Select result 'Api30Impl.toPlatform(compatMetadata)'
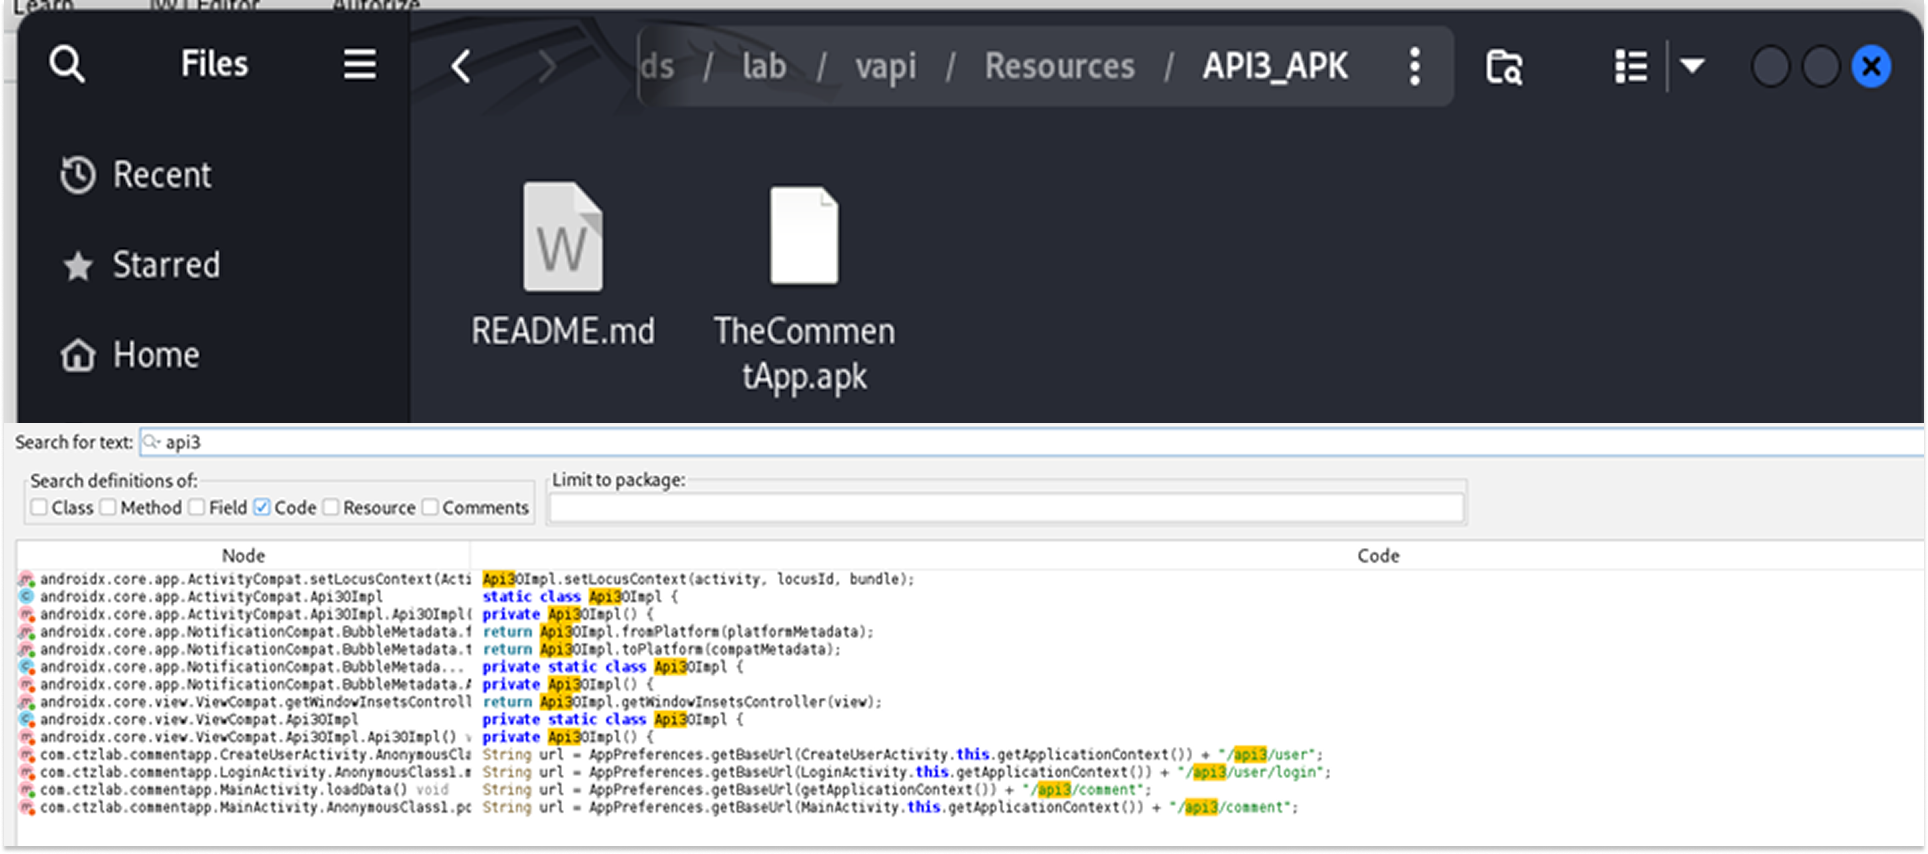This screenshot has width=1928, height=854. point(662,649)
